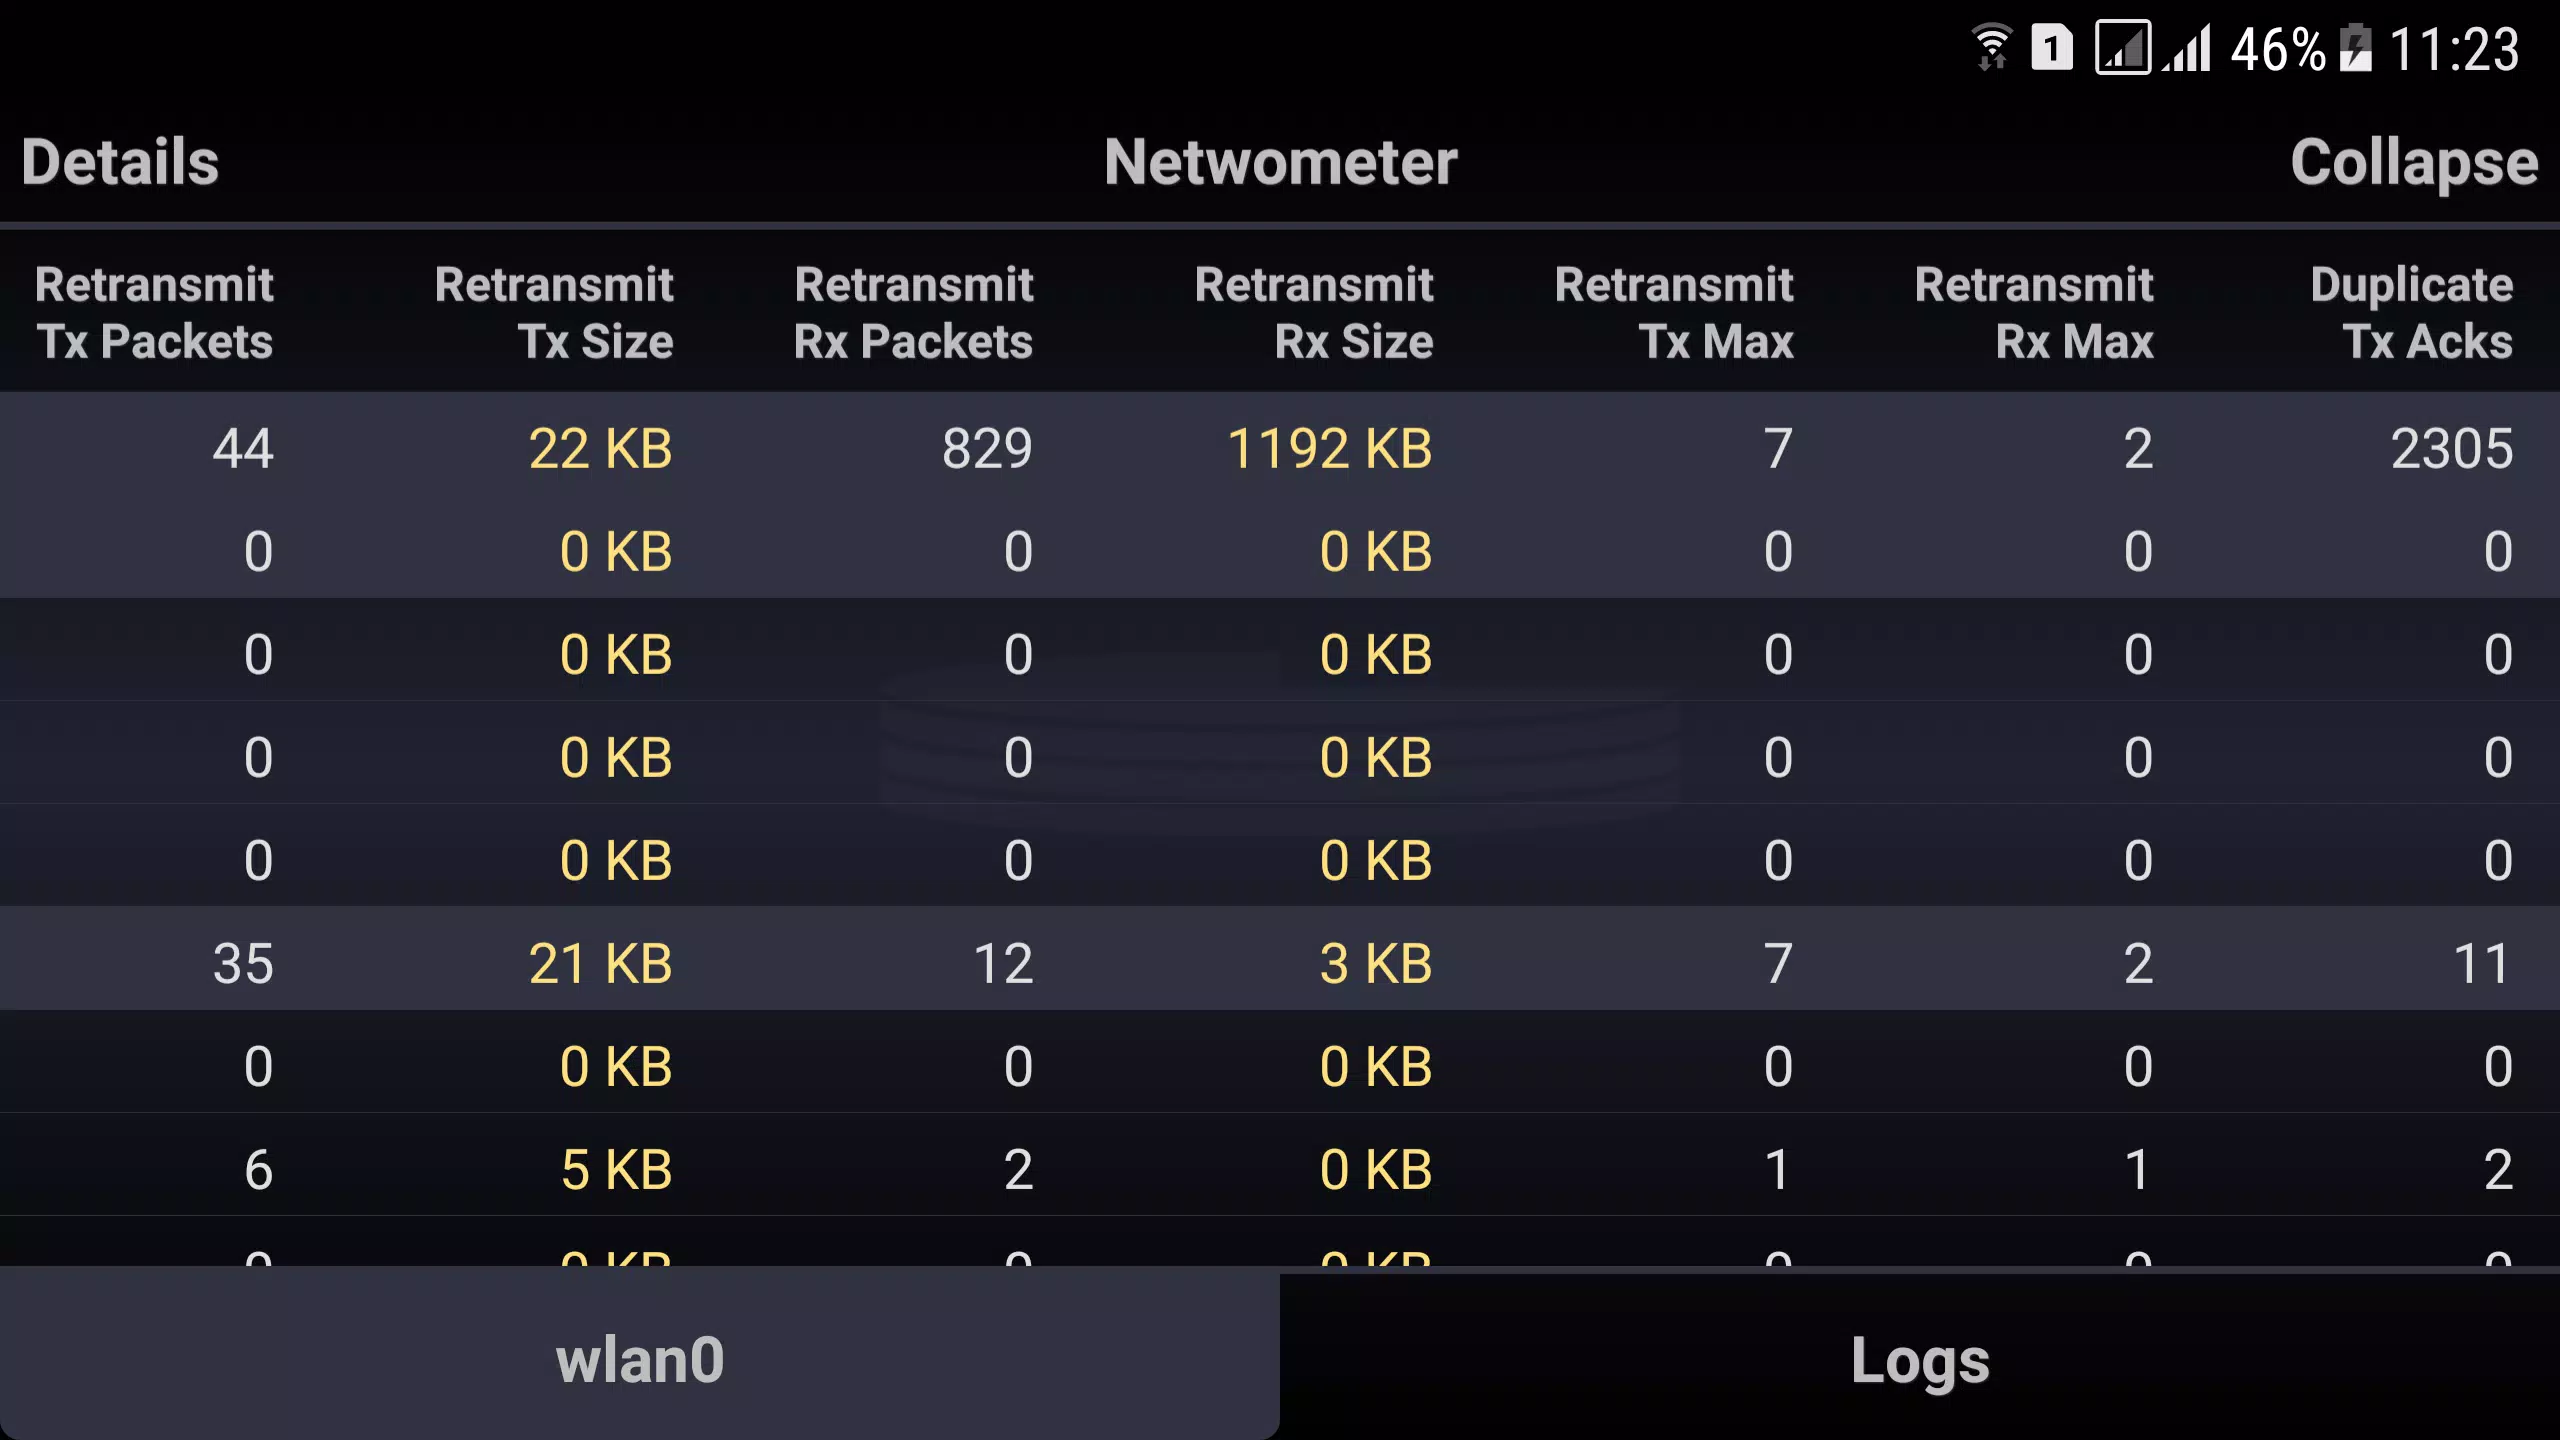2560x1440 pixels.
Task: Tap the battery charging icon
Action: tap(2355, 47)
